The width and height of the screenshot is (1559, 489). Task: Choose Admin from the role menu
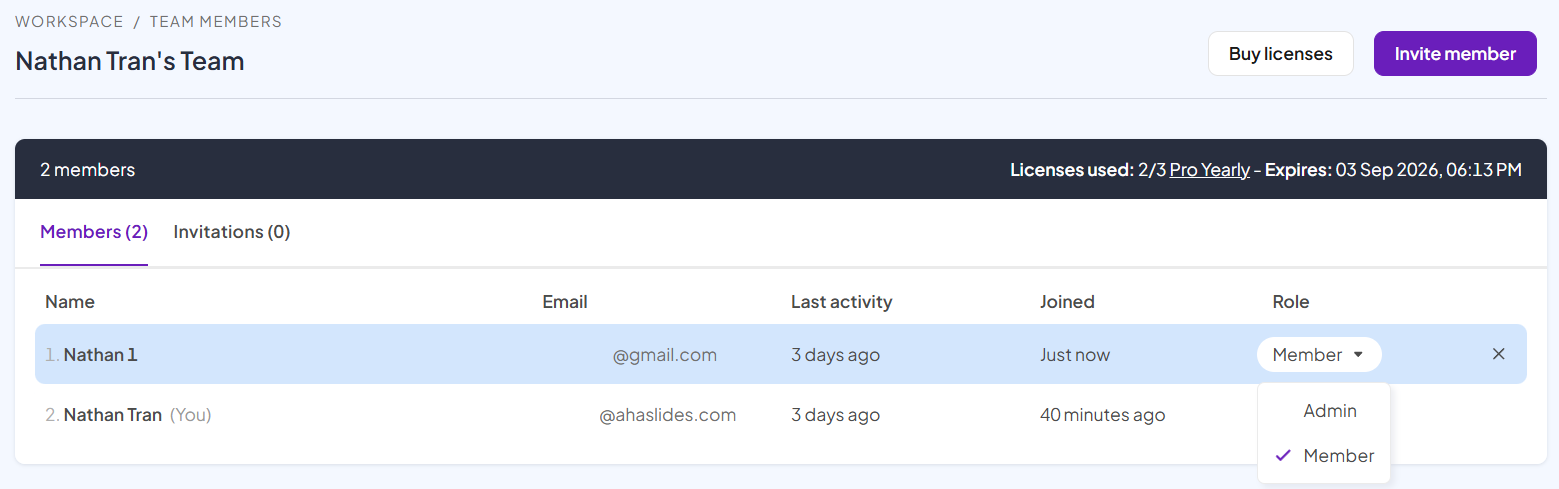(x=1329, y=411)
